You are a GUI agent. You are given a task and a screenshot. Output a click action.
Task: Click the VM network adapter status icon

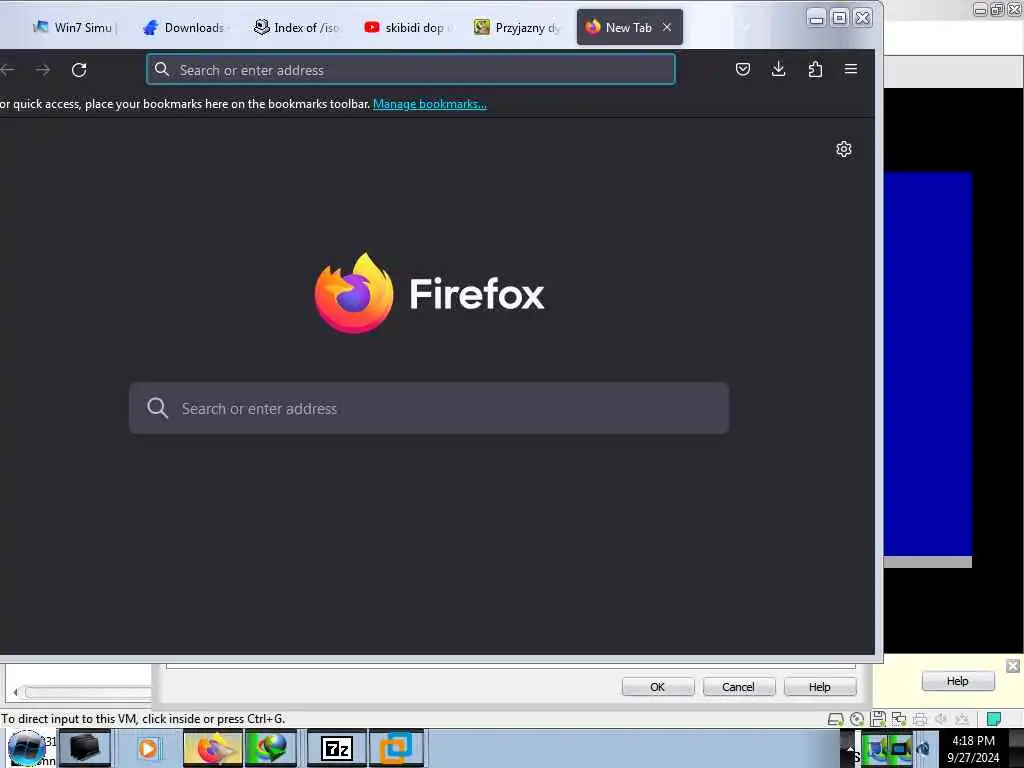coord(899,719)
